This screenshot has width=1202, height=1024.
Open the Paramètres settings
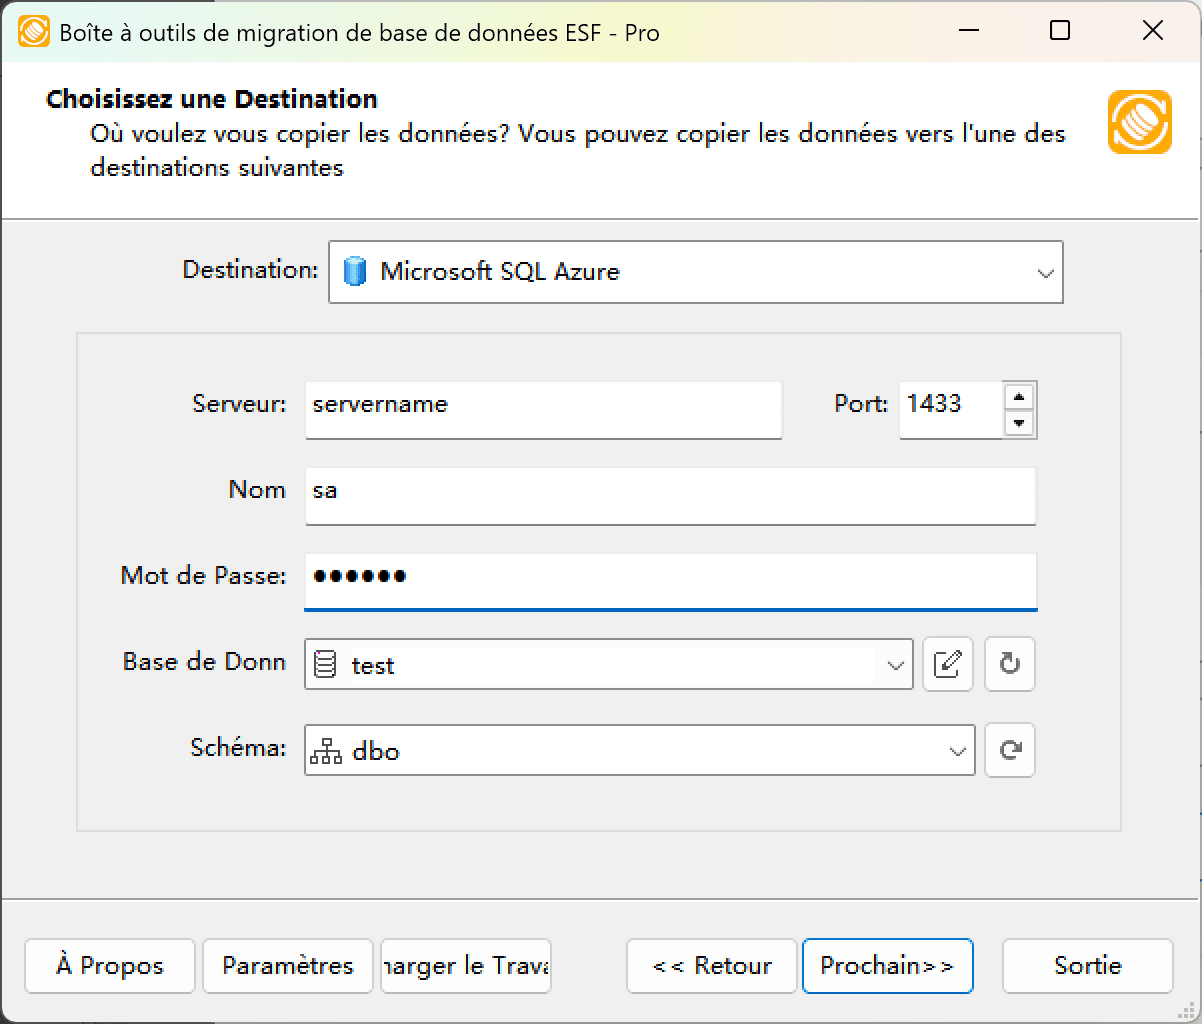(287, 966)
